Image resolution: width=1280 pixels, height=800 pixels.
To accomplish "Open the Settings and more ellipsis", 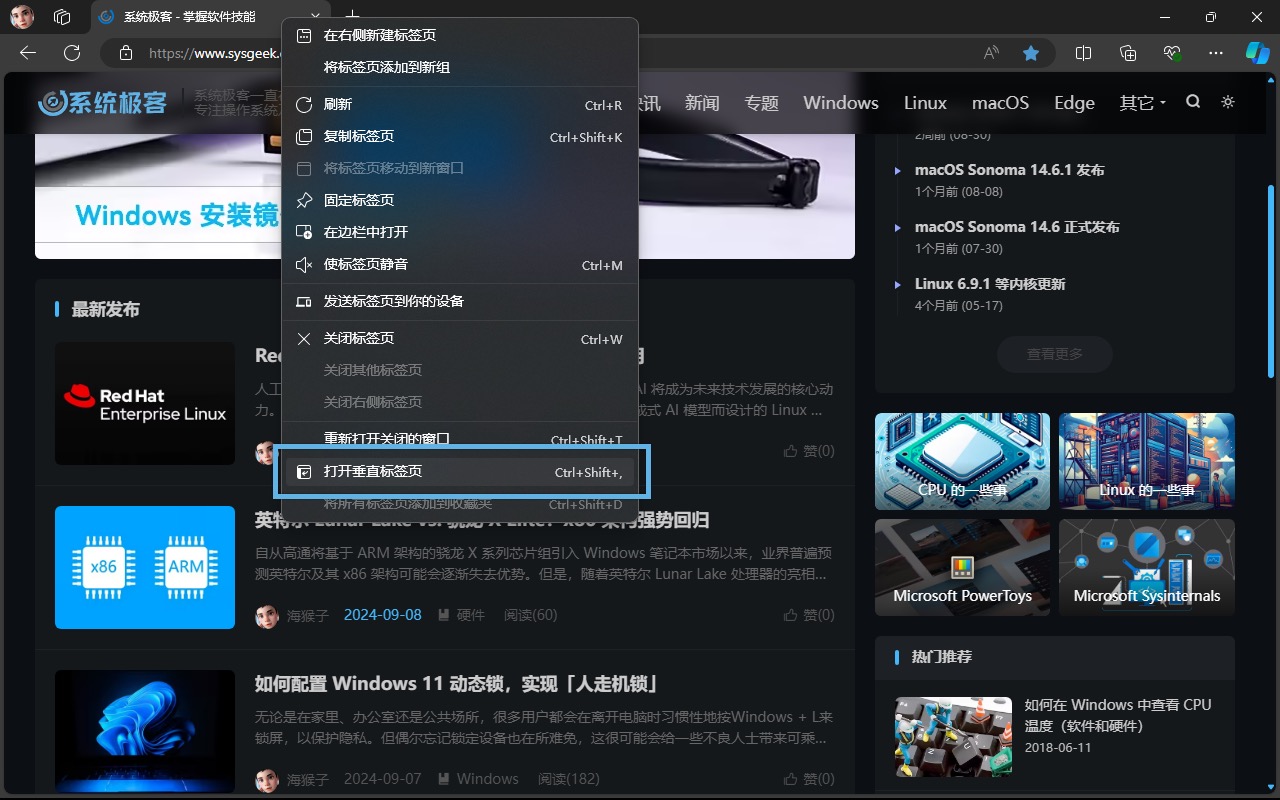I will click(1216, 53).
